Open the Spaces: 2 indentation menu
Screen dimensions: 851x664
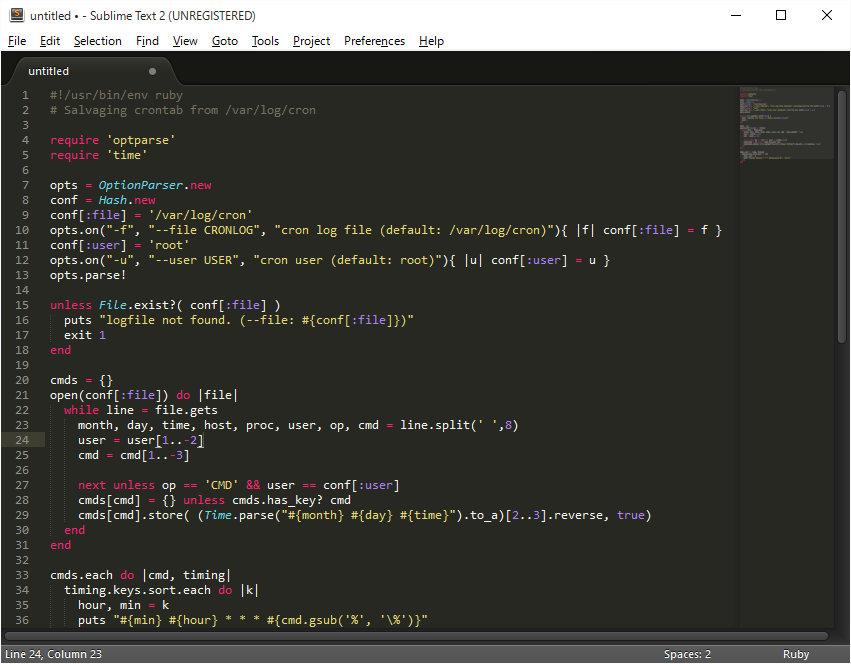click(x=687, y=654)
